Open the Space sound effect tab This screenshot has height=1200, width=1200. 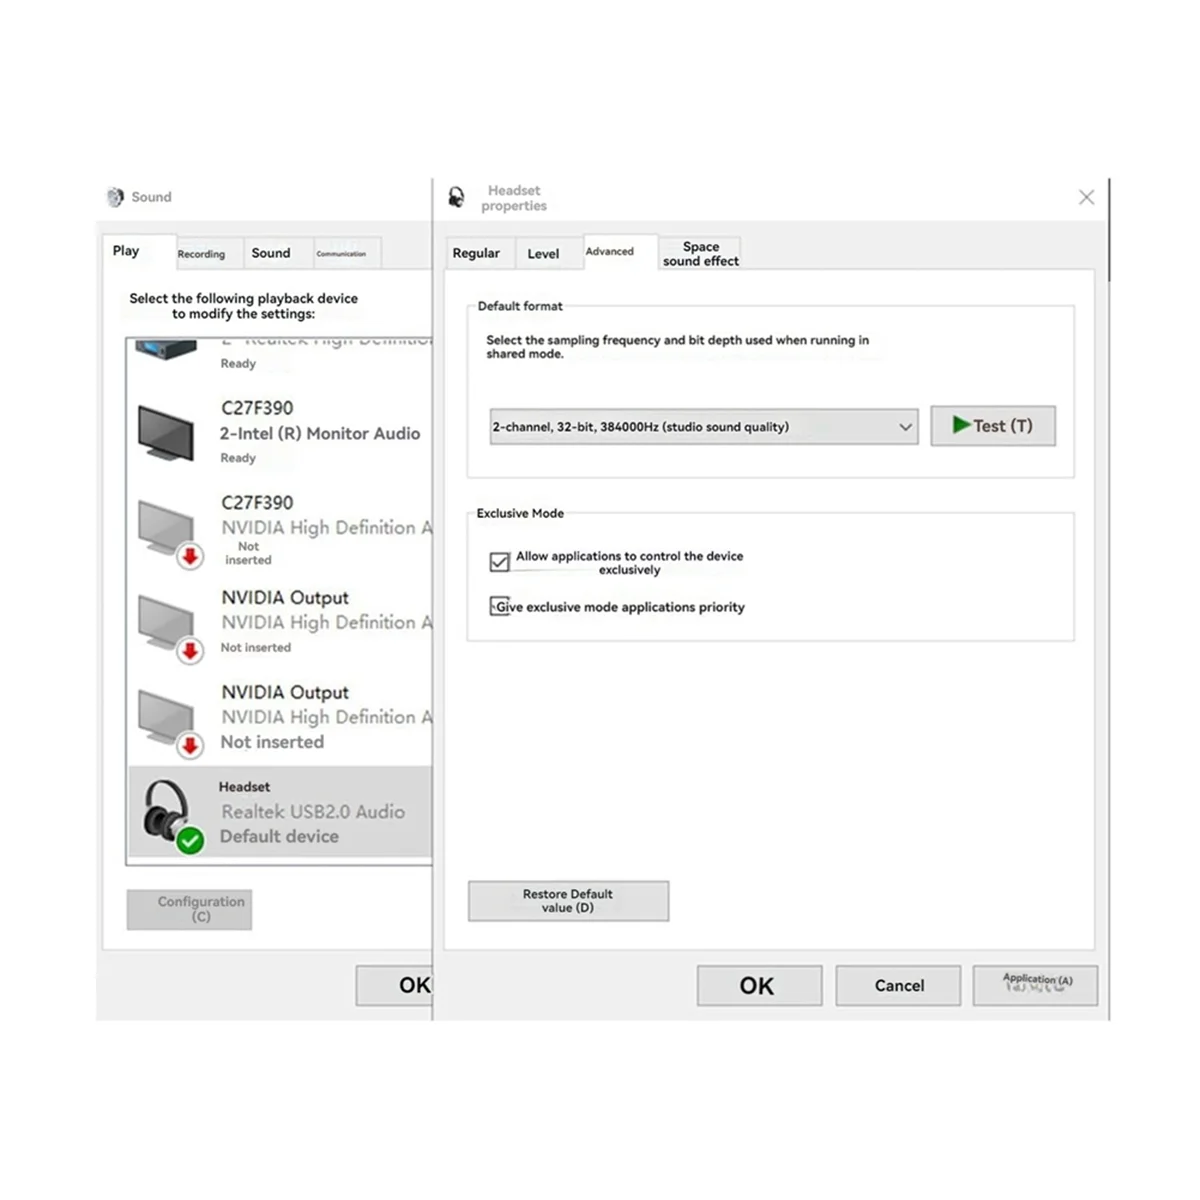(x=700, y=254)
